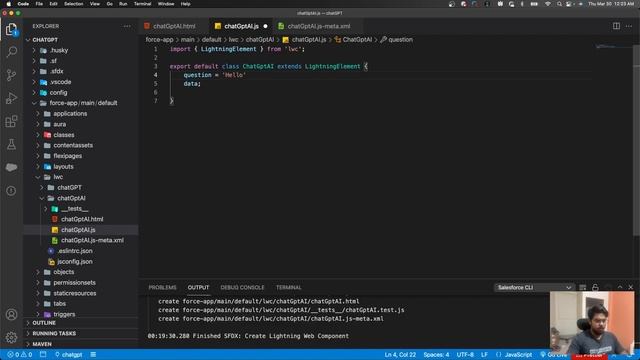Go to line via Ln 4, Col 22
The image size is (640, 360).
tap(400, 355)
